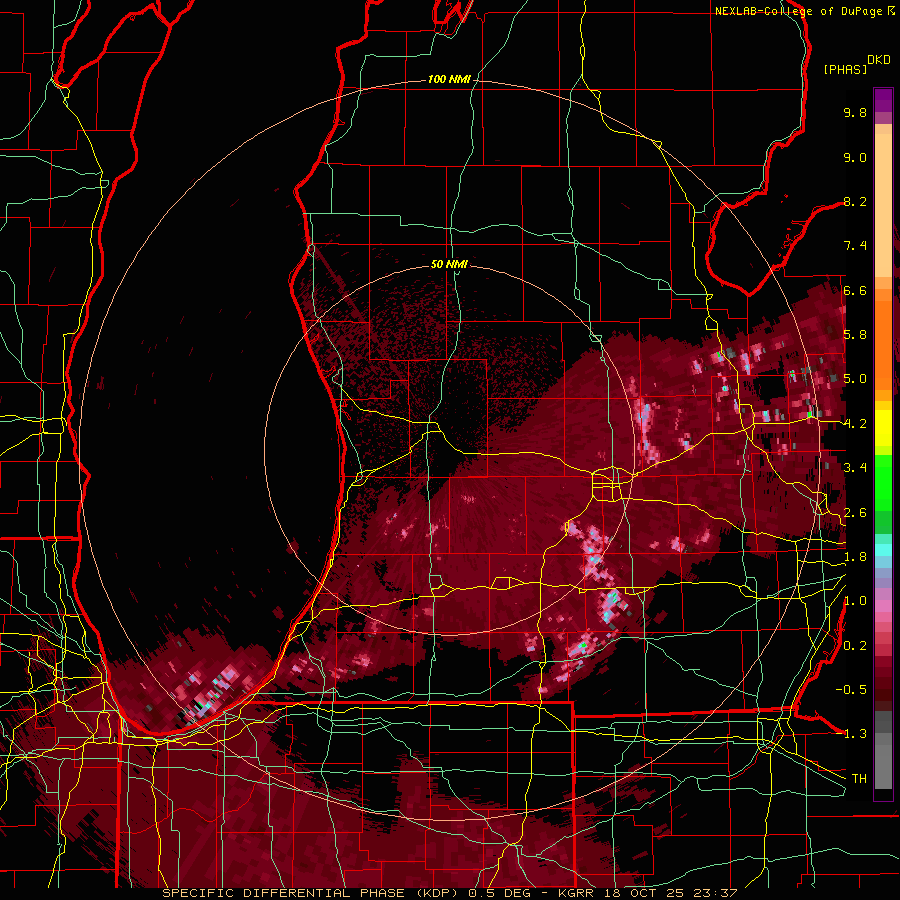Select the 3.4 value on the scale
Viewport: 900px width, 900px height.
[855, 468]
